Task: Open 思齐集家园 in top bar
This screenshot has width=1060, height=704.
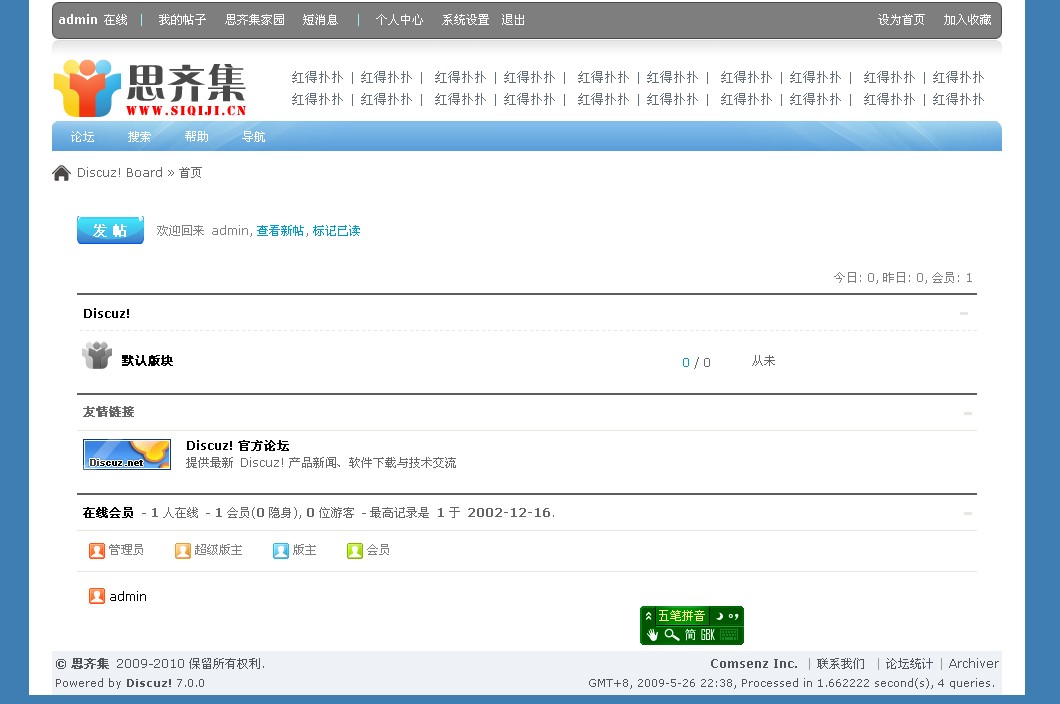Action: click(255, 20)
